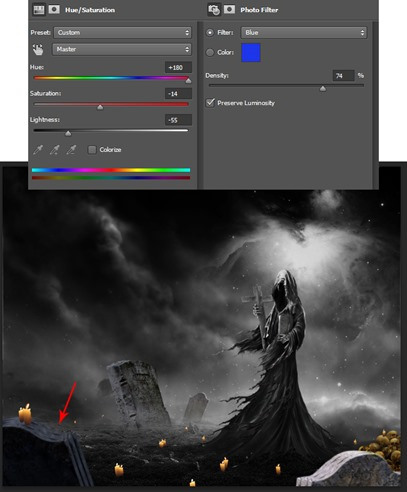
Task: Click the Saturation value field -14
Action: click(178, 94)
